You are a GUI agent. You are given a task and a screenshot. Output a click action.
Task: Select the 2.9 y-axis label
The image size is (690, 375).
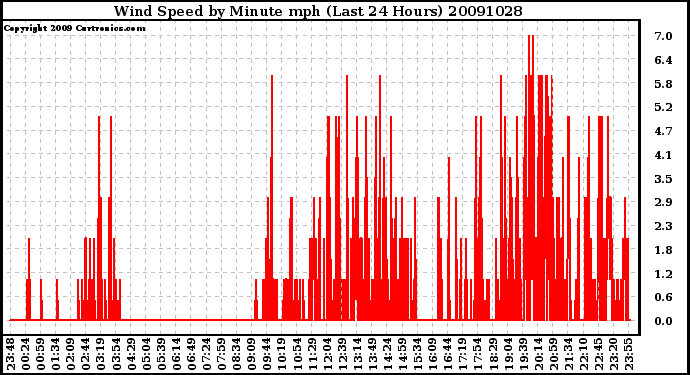[663, 202]
